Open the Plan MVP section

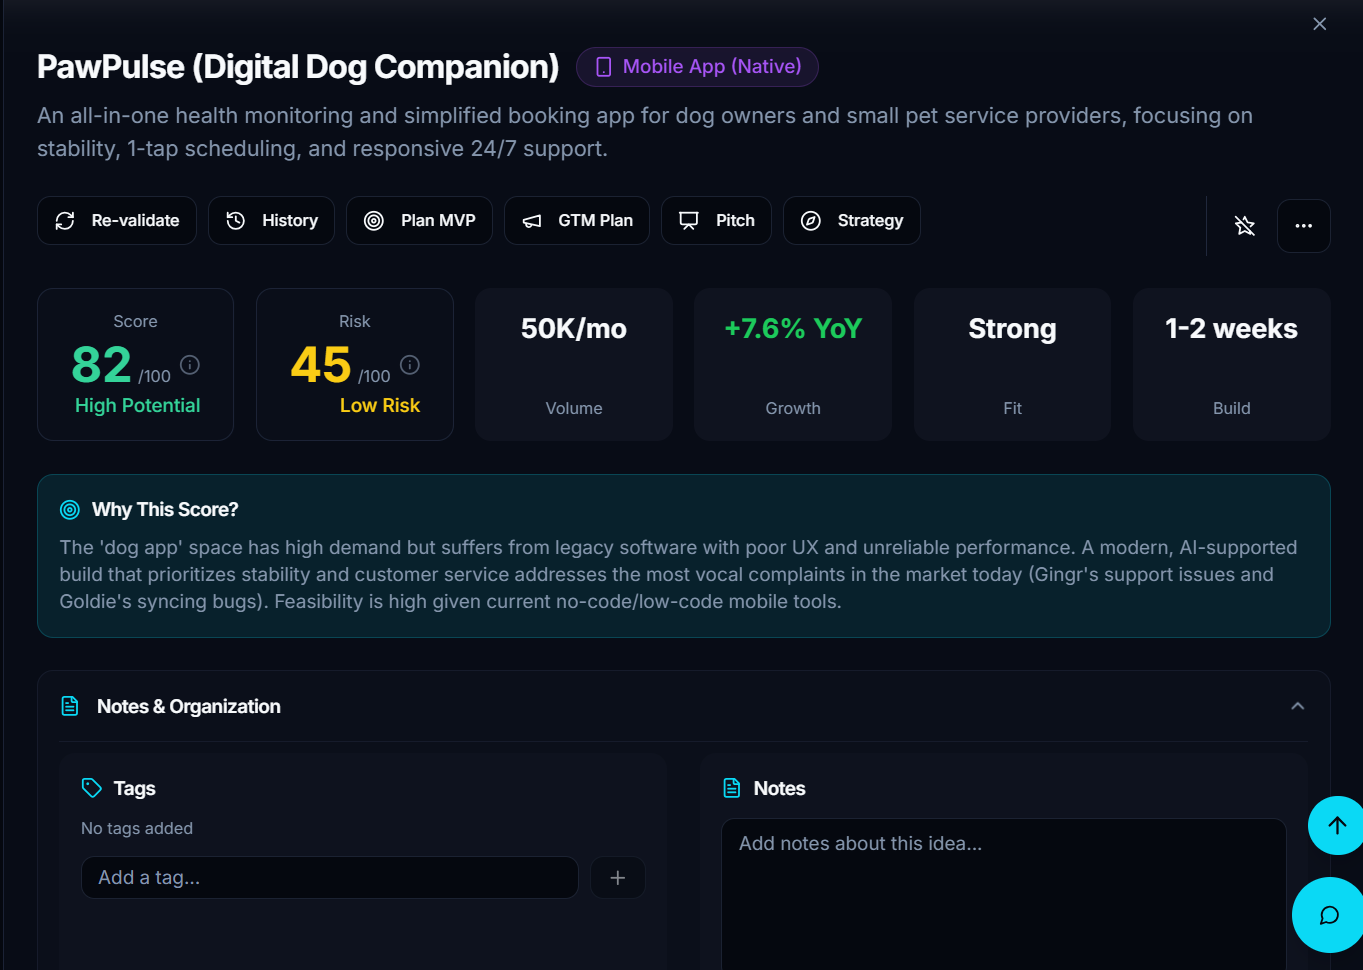[x=419, y=221]
